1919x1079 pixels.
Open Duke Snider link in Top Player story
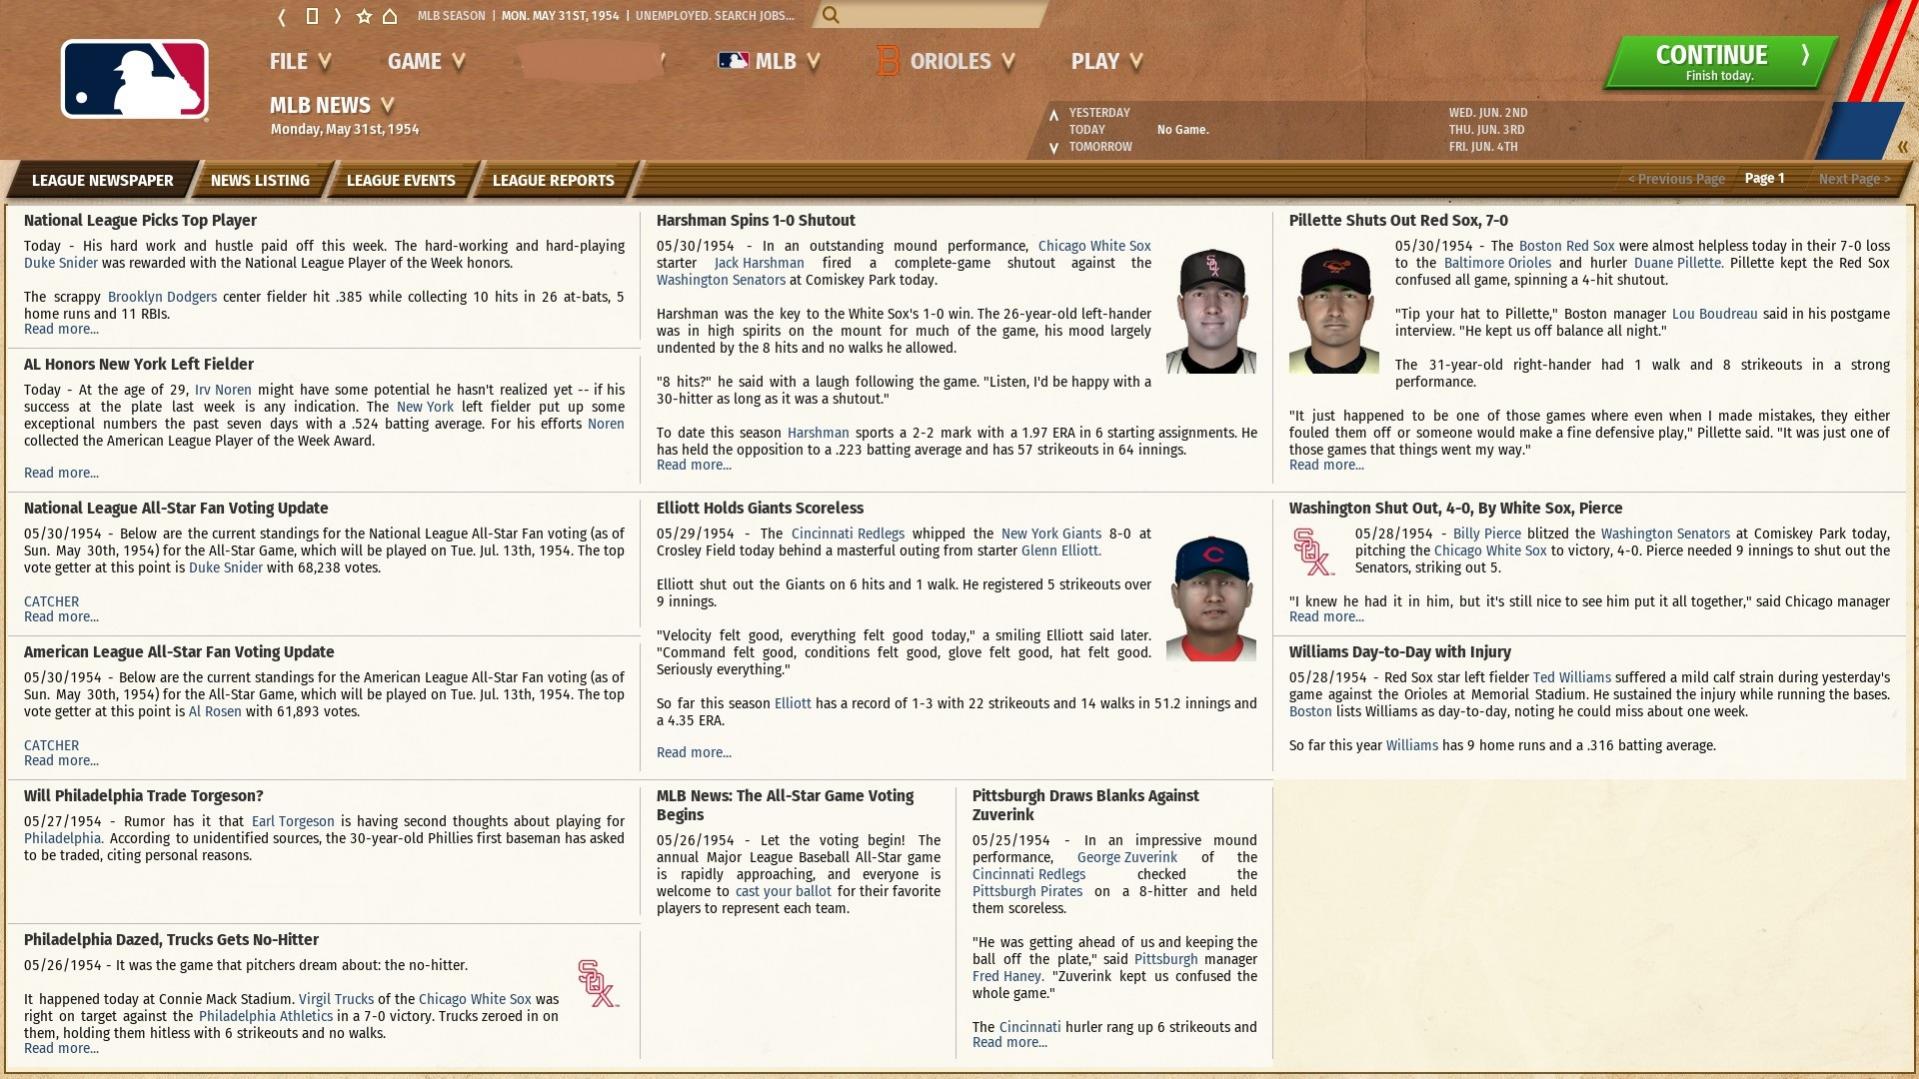click(x=61, y=263)
